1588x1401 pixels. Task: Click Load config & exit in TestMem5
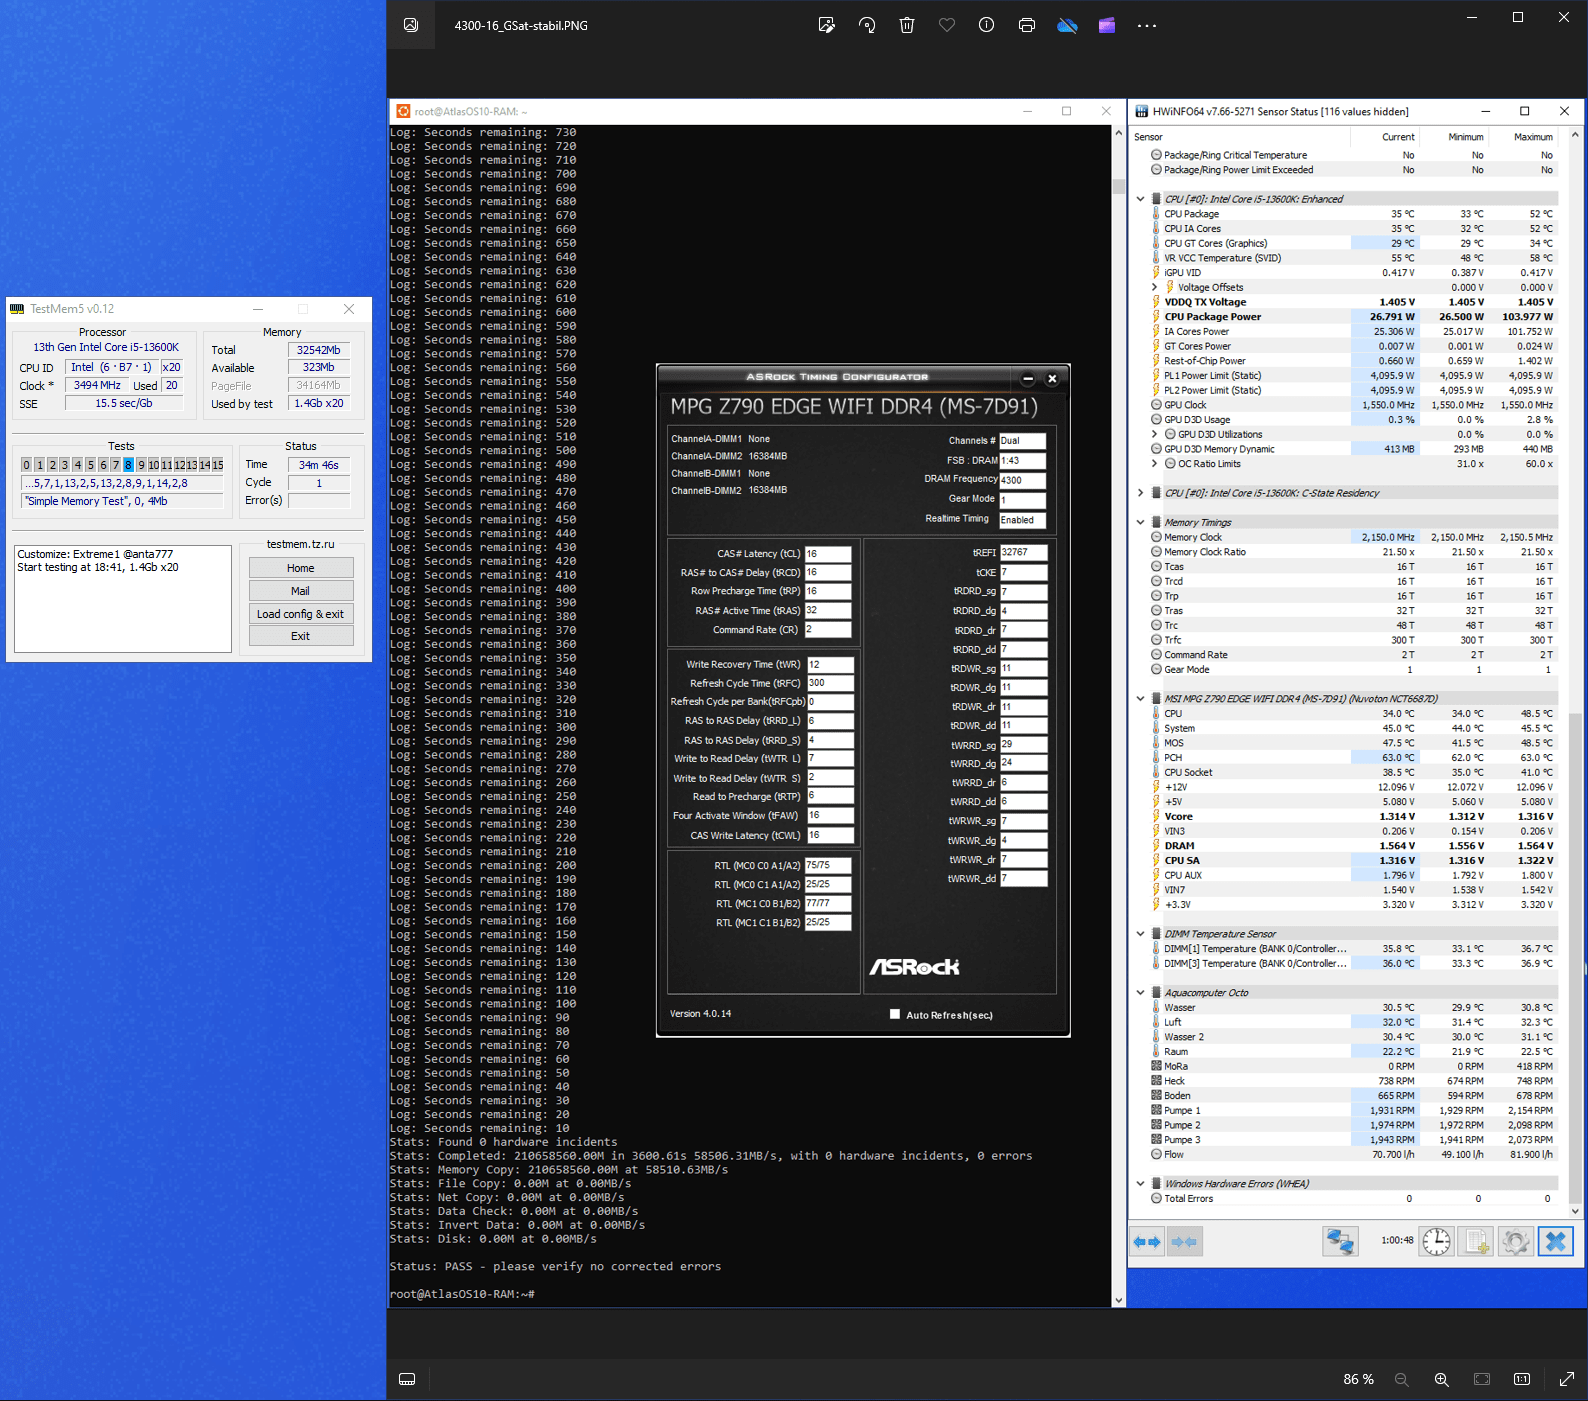[301, 614]
